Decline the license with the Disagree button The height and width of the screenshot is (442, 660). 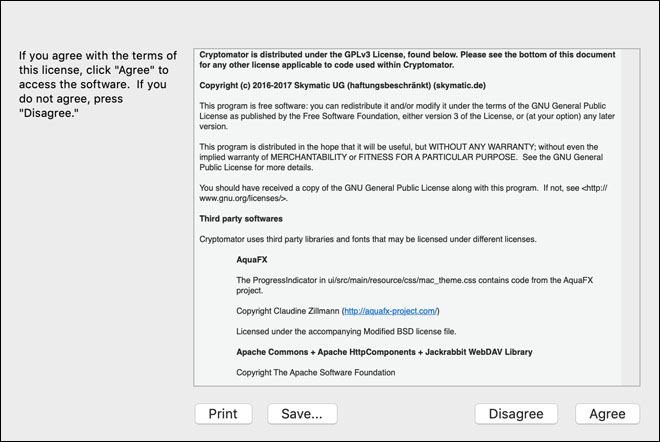(x=516, y=414)
